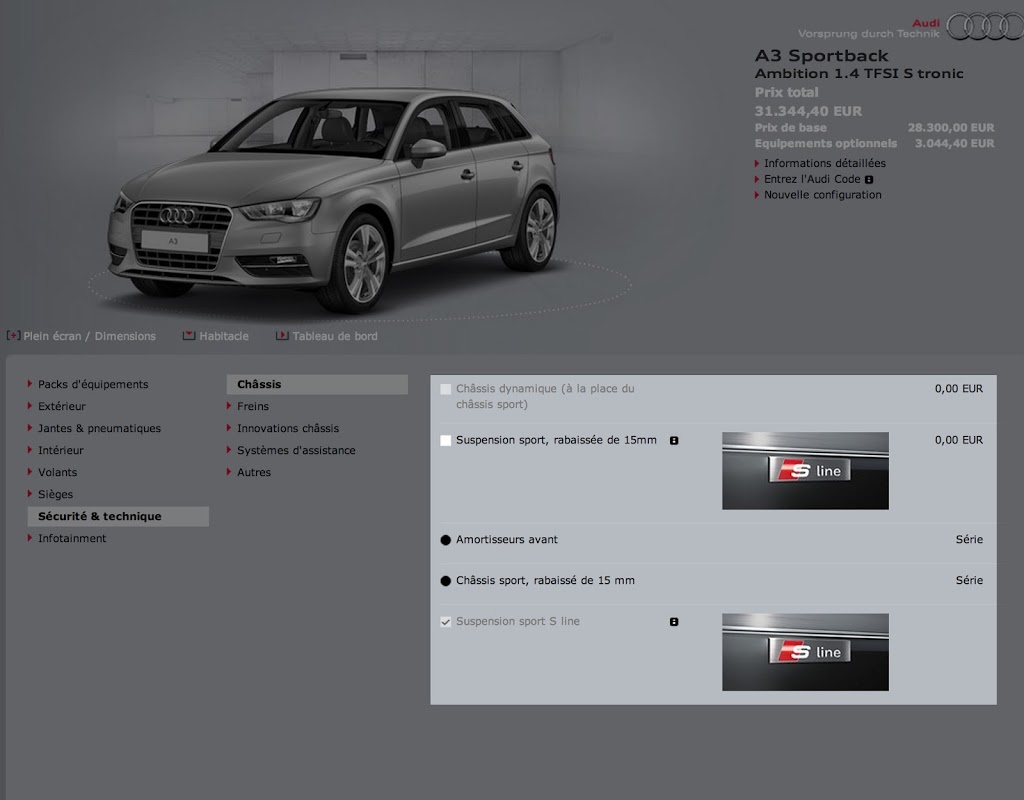This screenshot has width=1024, height=800.
Task: Click S line thumbnail for Suspension sport rabaissée
Action: pos(805,471)
